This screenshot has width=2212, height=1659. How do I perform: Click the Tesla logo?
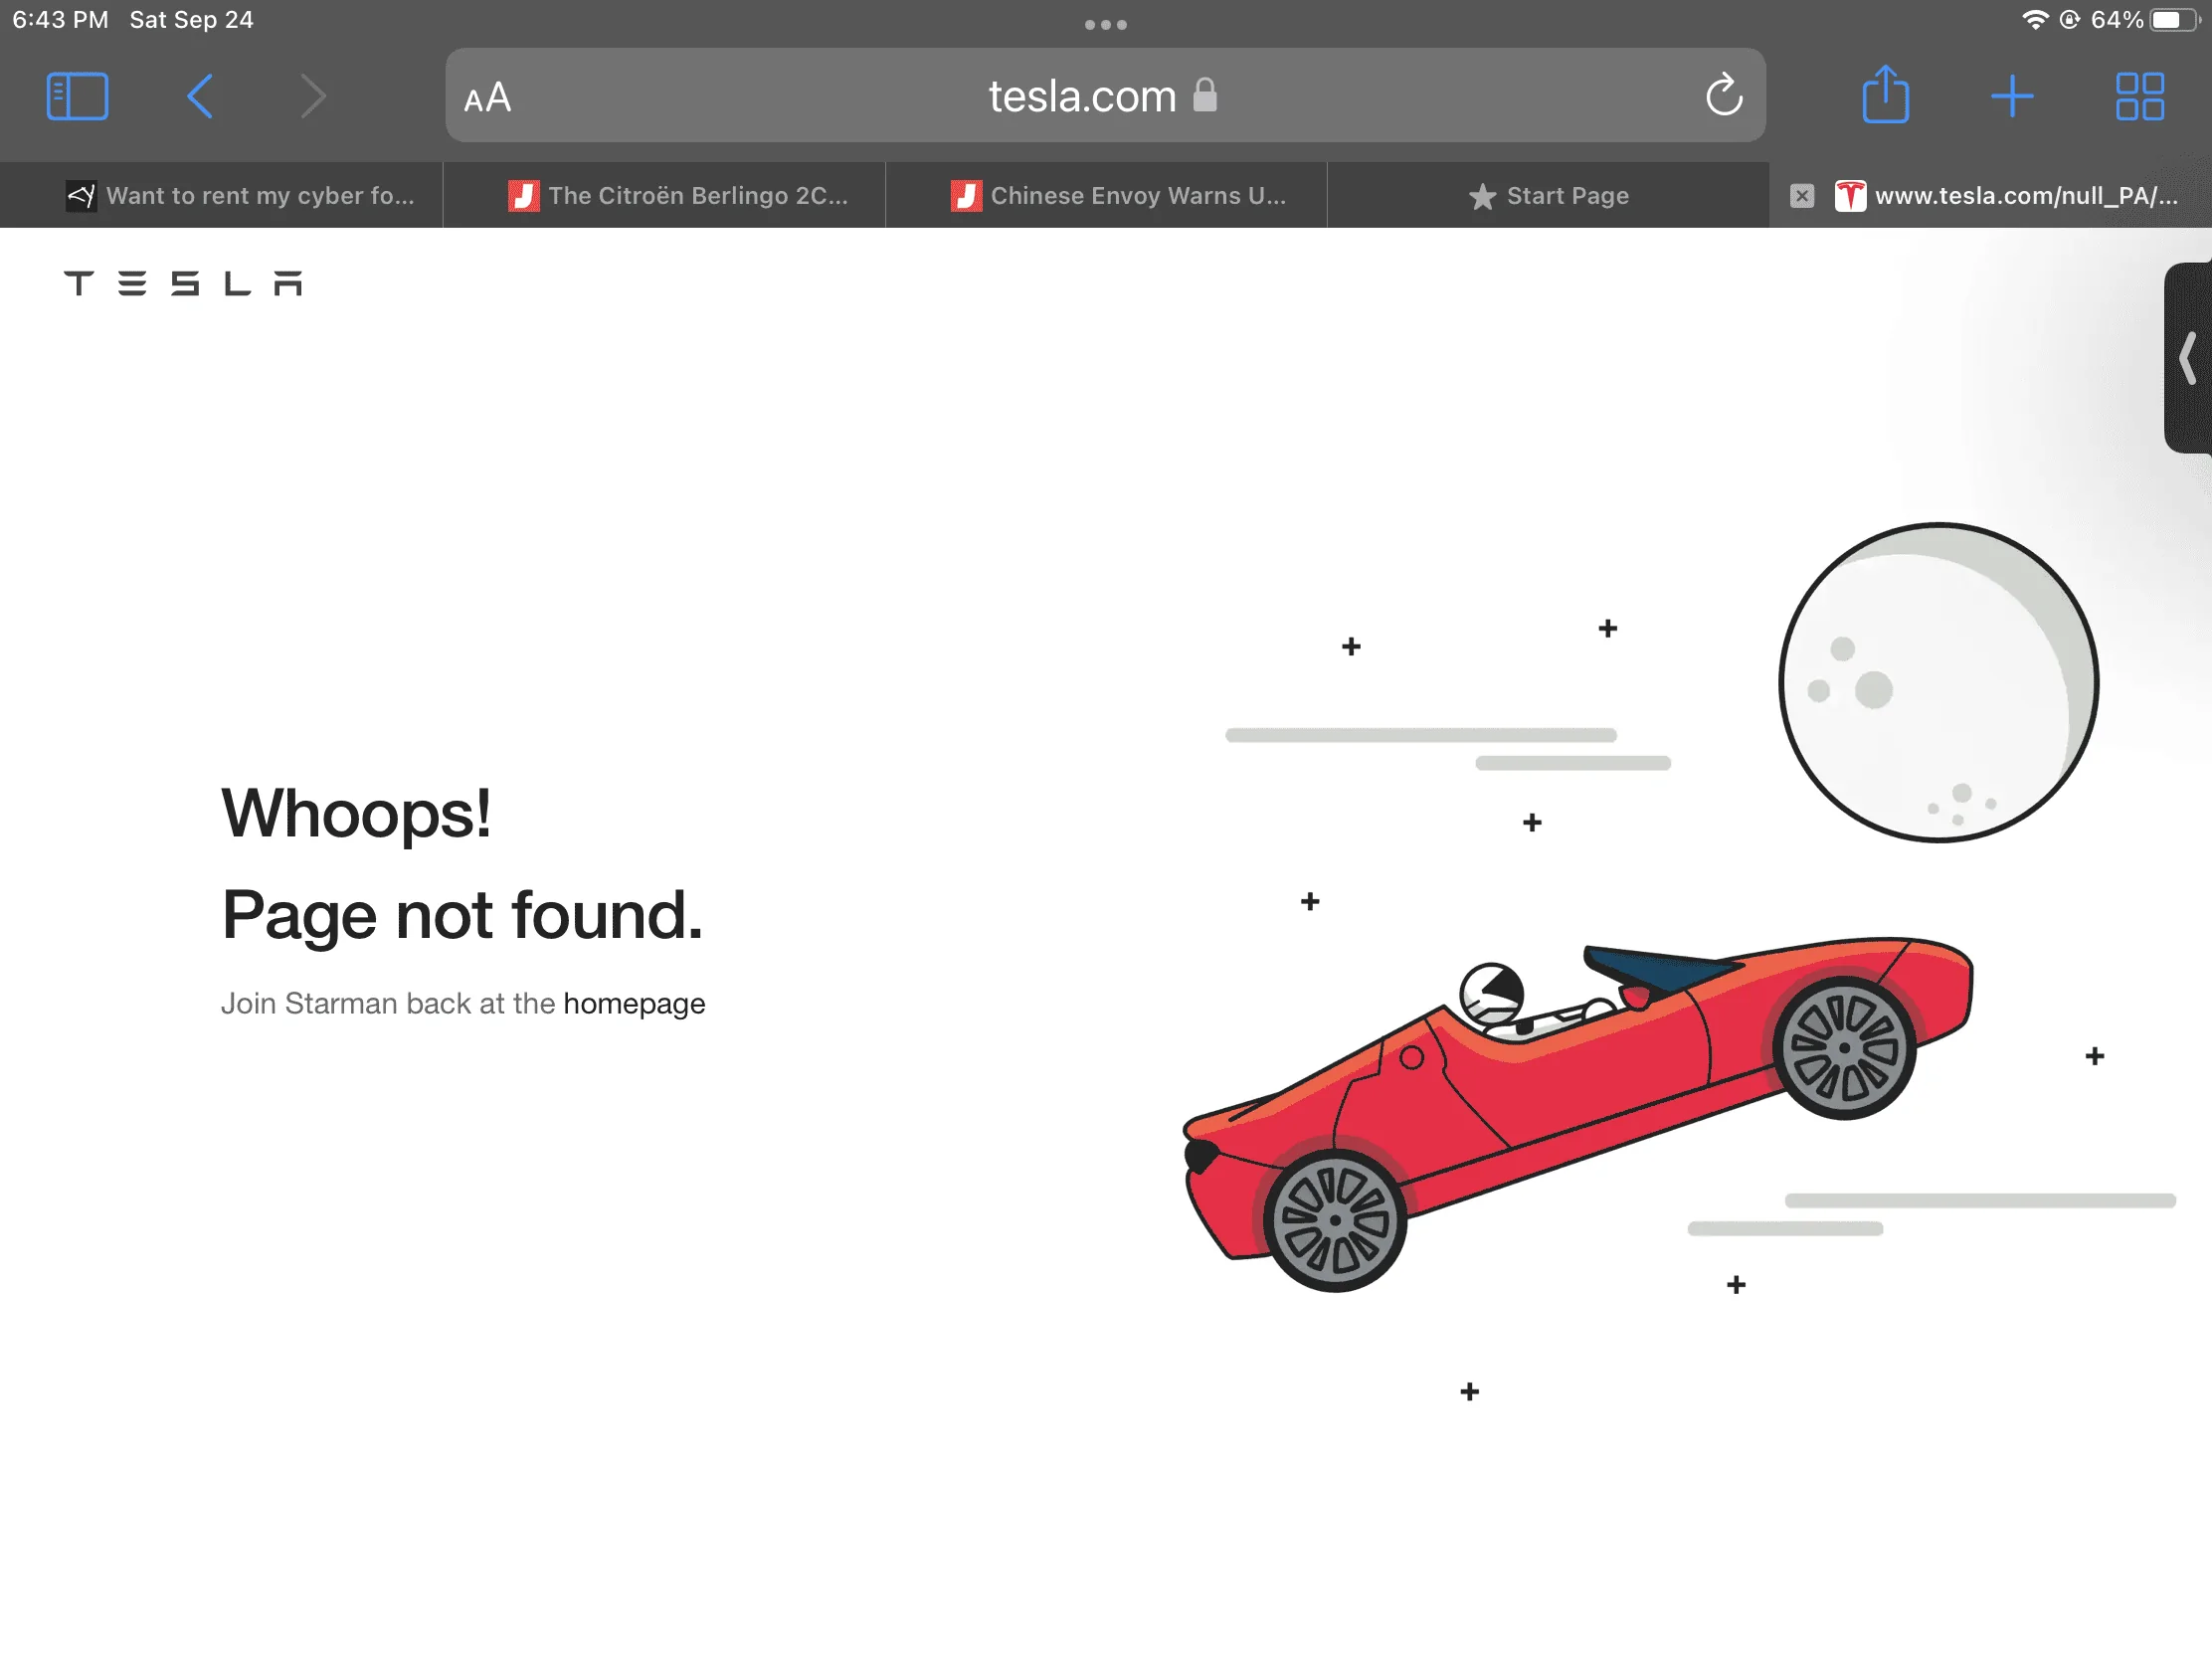(183, 284)
